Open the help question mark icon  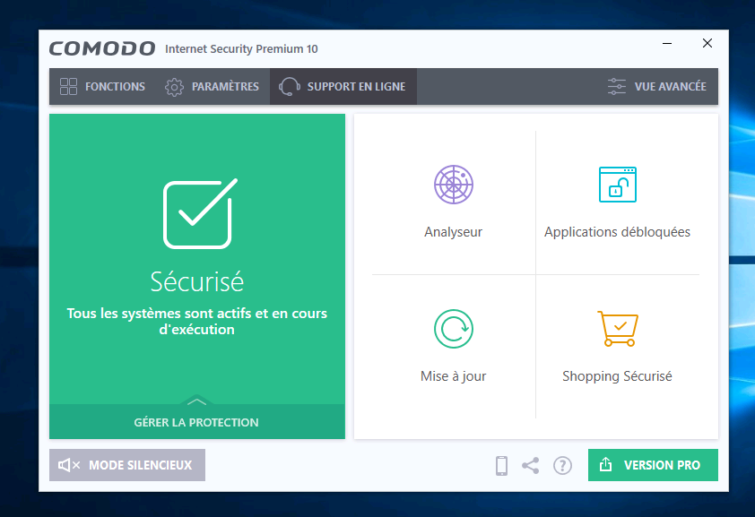tap(562, 465)
